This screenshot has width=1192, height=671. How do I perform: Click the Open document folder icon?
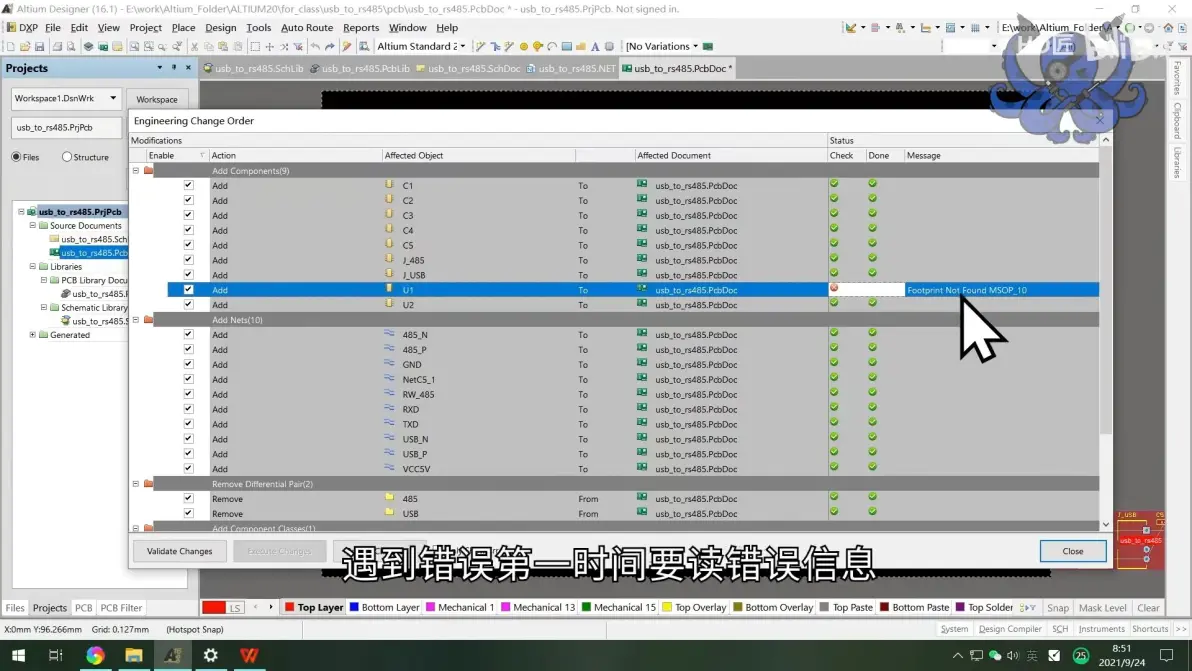[25, 46]
